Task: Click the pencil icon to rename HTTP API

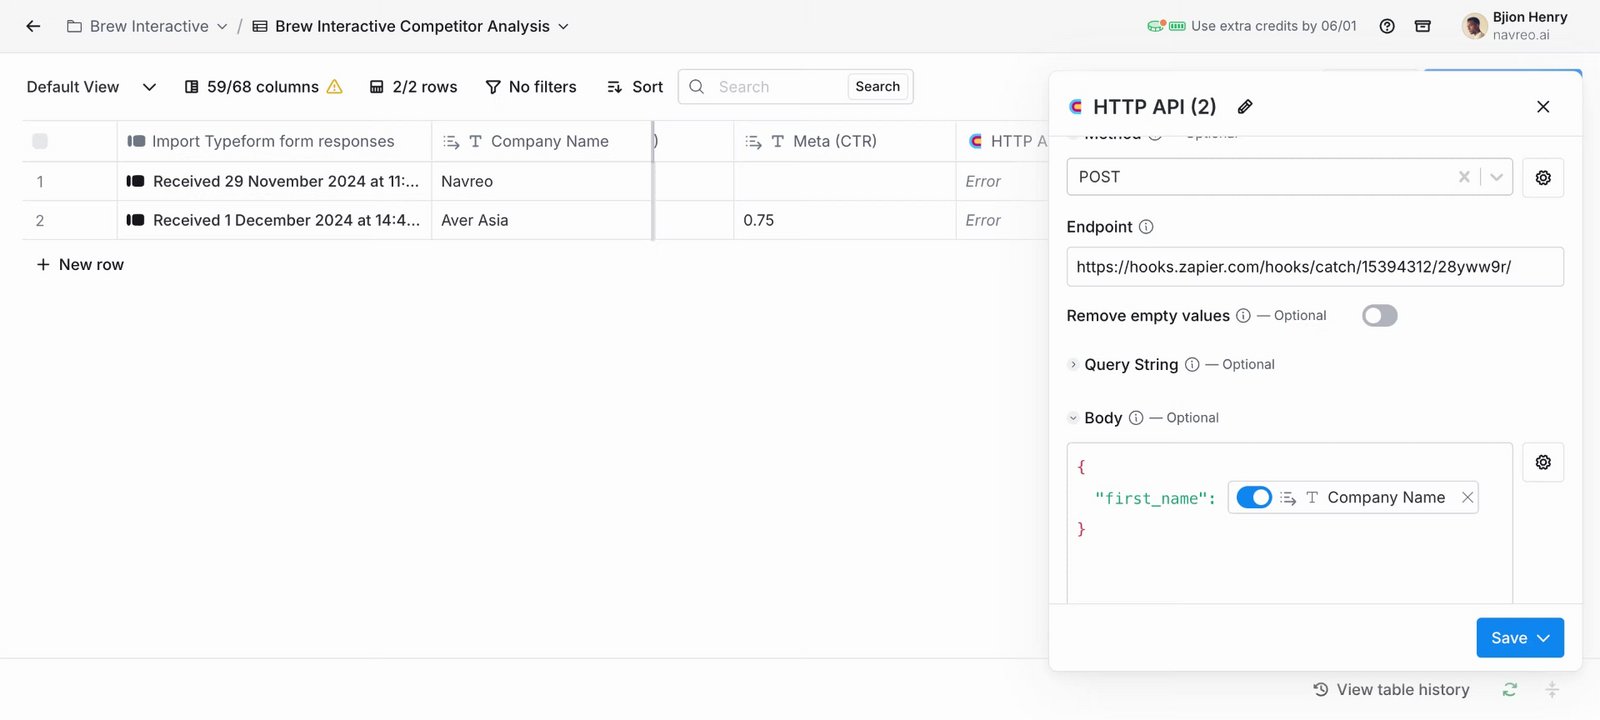Action: 1245,107
